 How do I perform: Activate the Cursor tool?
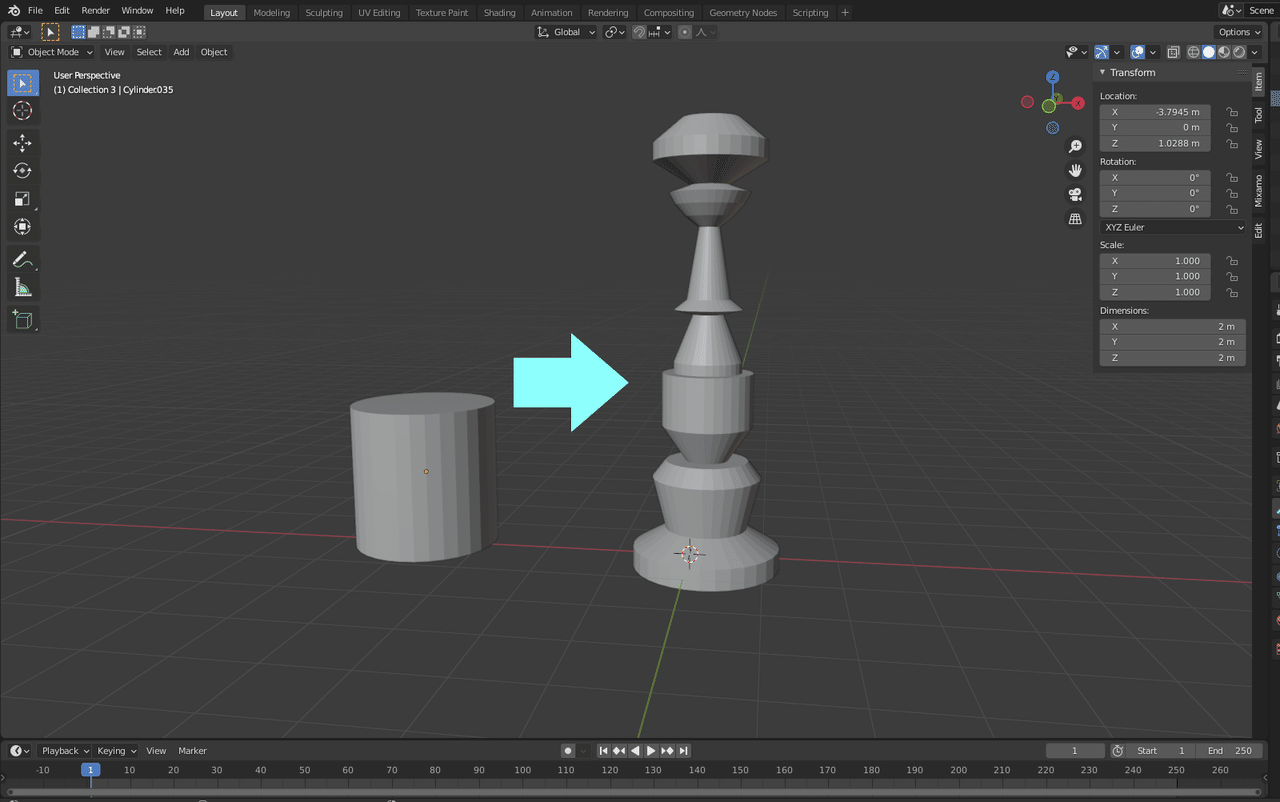coord(23,111)
